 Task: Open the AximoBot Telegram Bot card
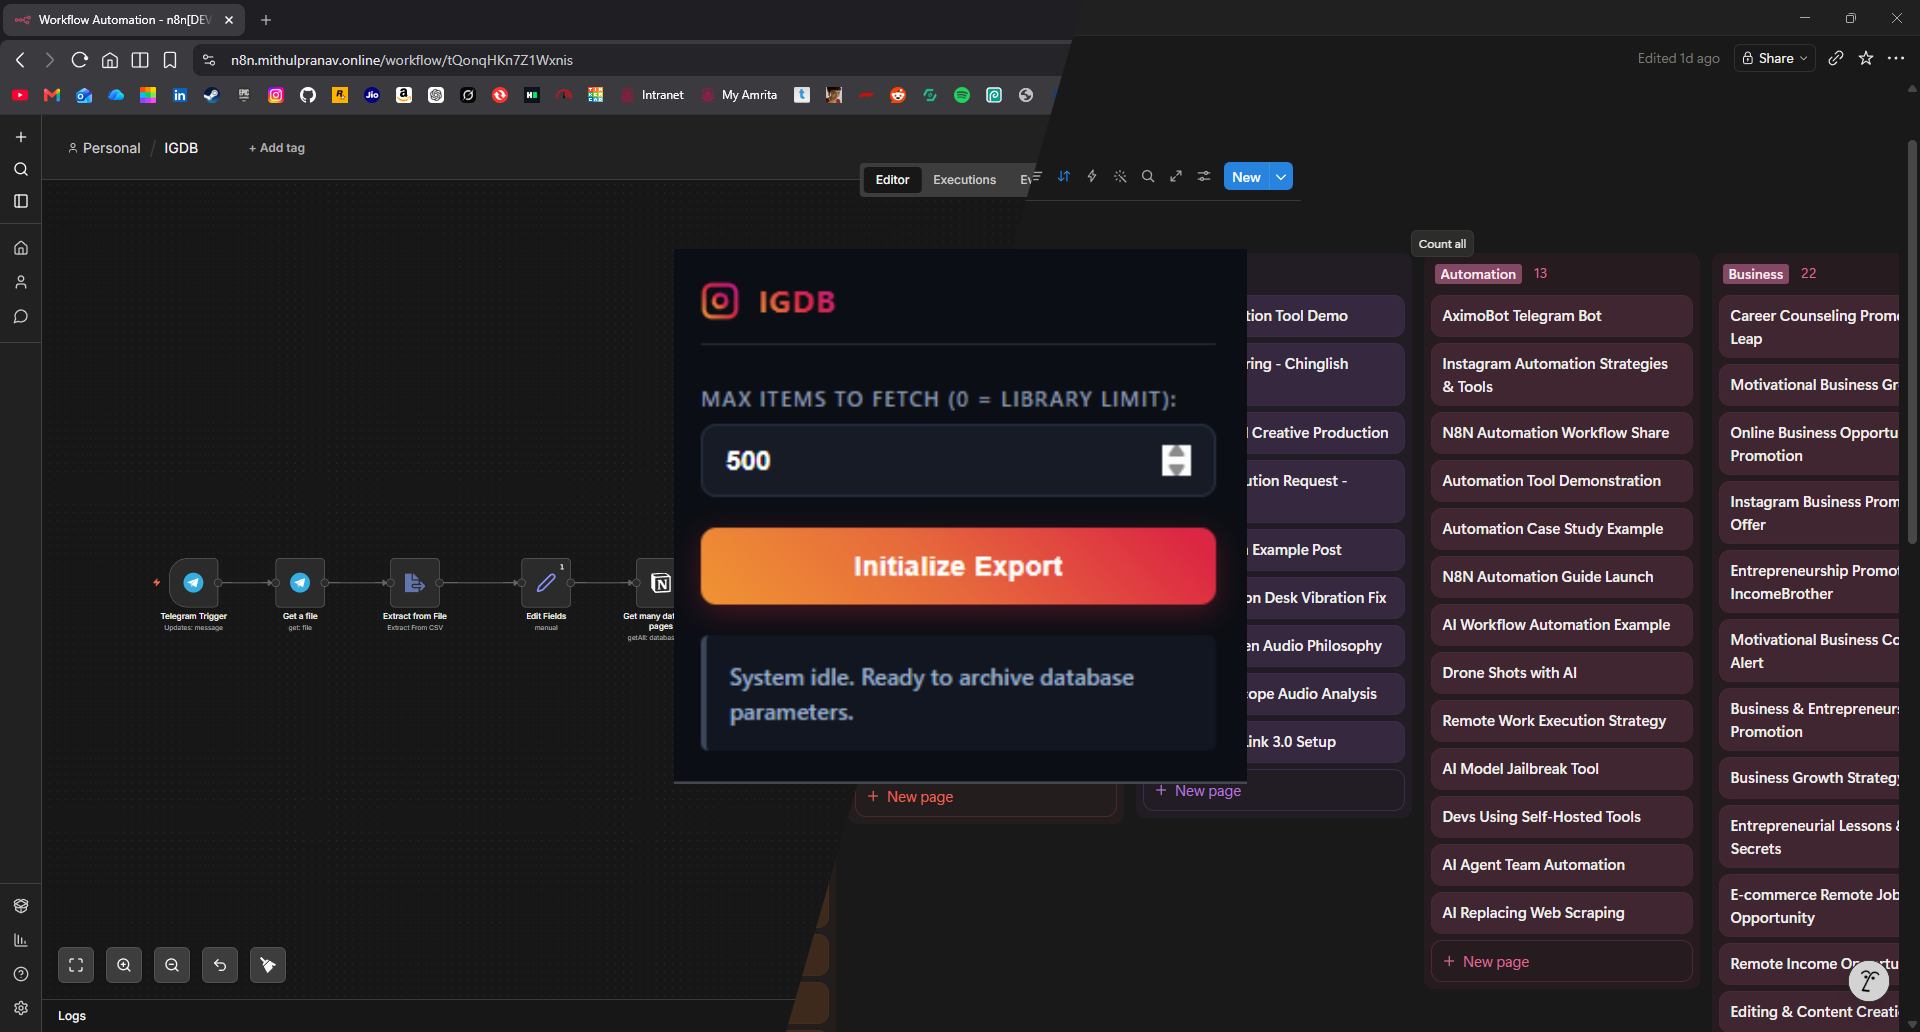(x=1562, y=316)
